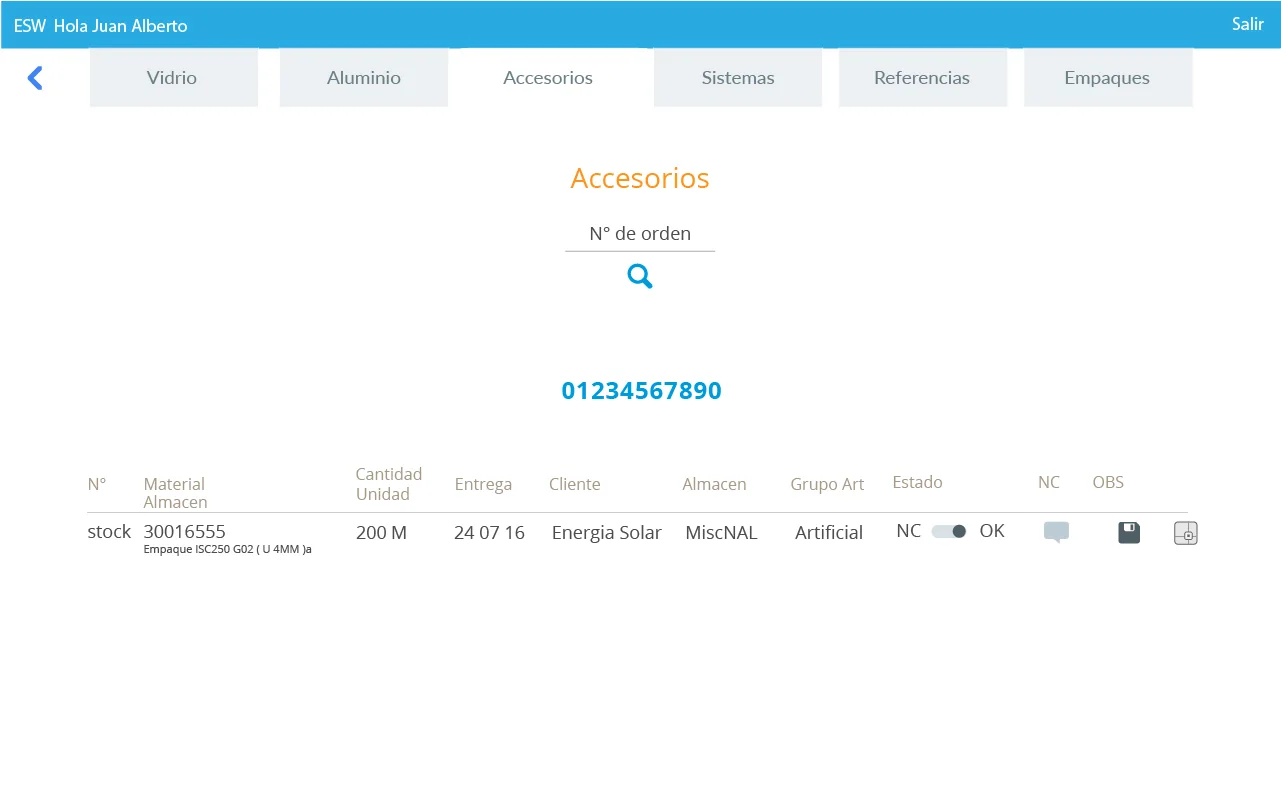Viewport: 1281px width, 800px height.
Task: Click the Hola Juan Alberto greeting
Action: point(121,26)
